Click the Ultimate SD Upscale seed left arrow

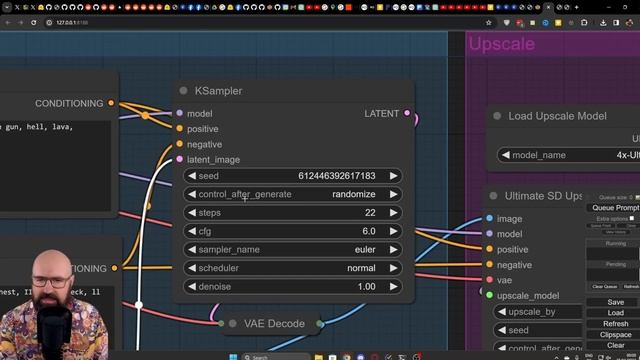point(502,330)
